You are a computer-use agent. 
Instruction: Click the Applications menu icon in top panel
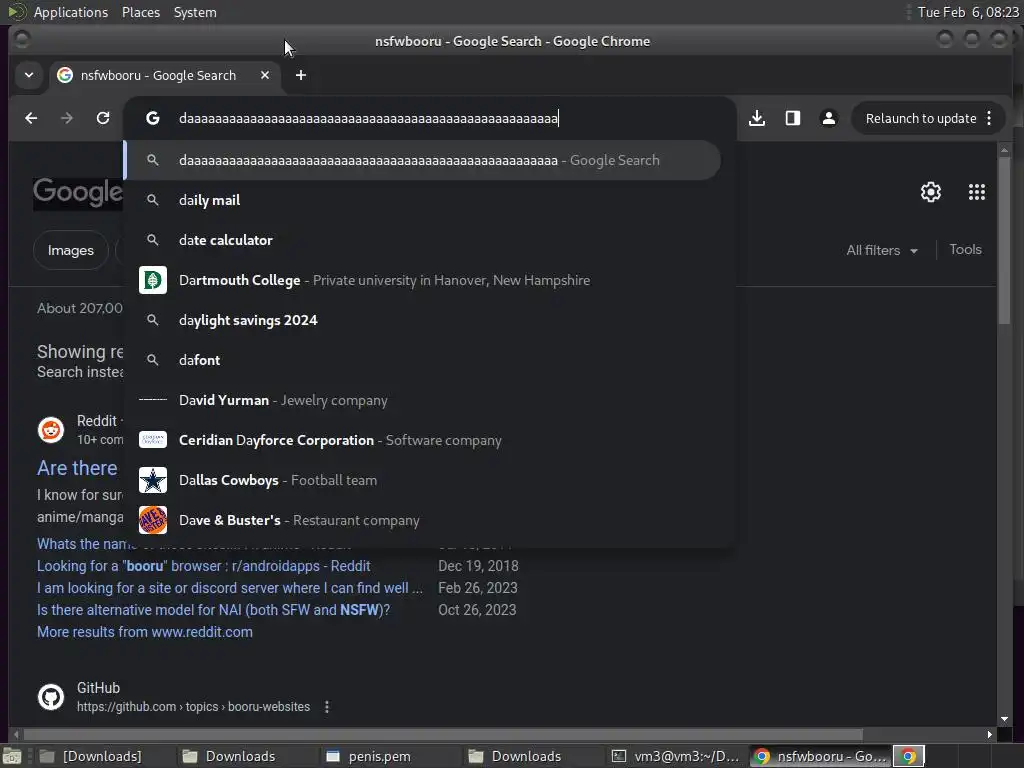(x=17, y=12)
